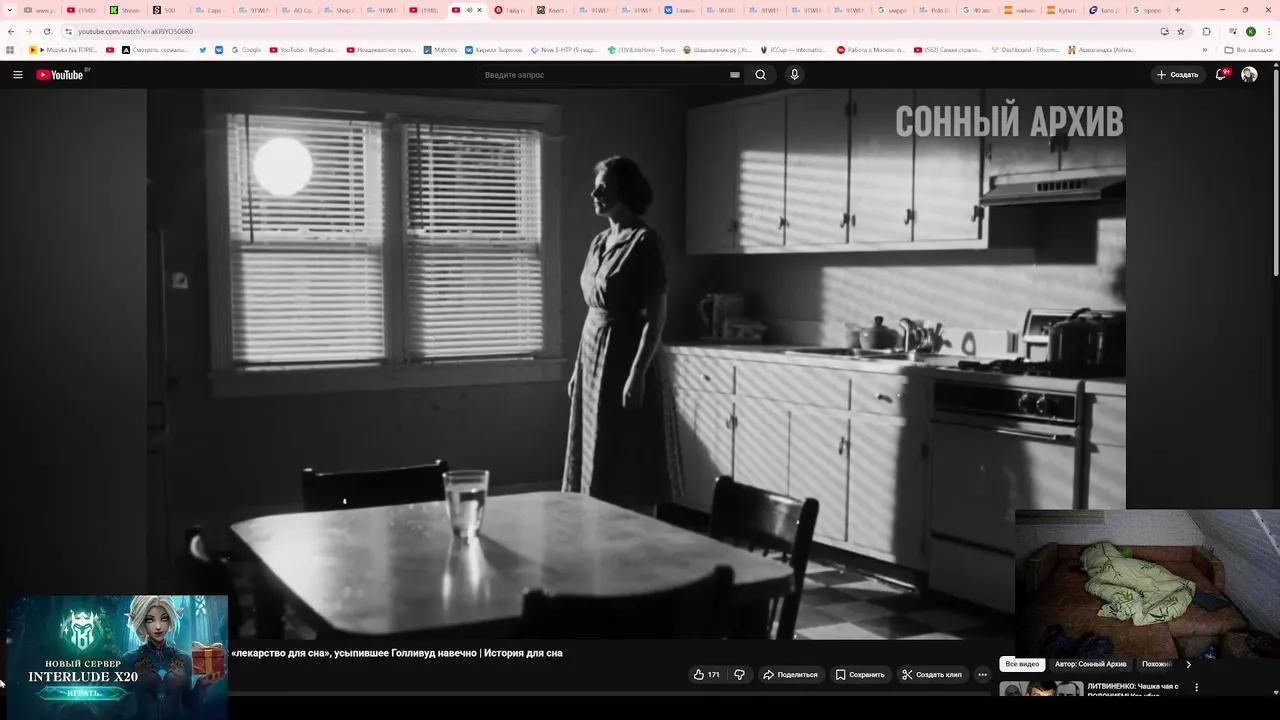This screenshot has height=720, width=1280.
Task: Click the search magnifier button
Action: pyautogui.click(x=761, y=75)
